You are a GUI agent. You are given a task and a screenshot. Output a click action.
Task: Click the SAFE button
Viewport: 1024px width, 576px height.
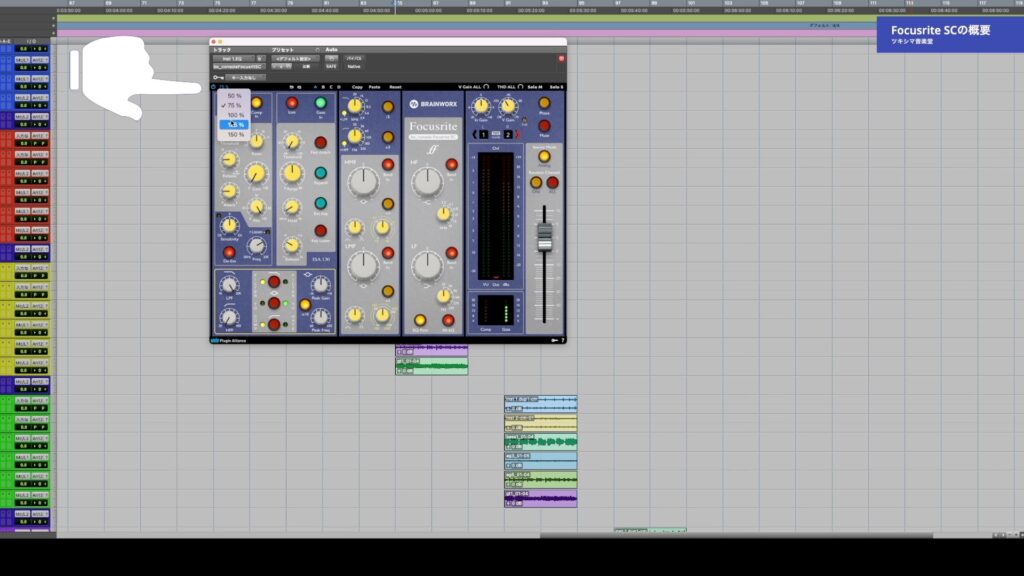click(331, 67)
